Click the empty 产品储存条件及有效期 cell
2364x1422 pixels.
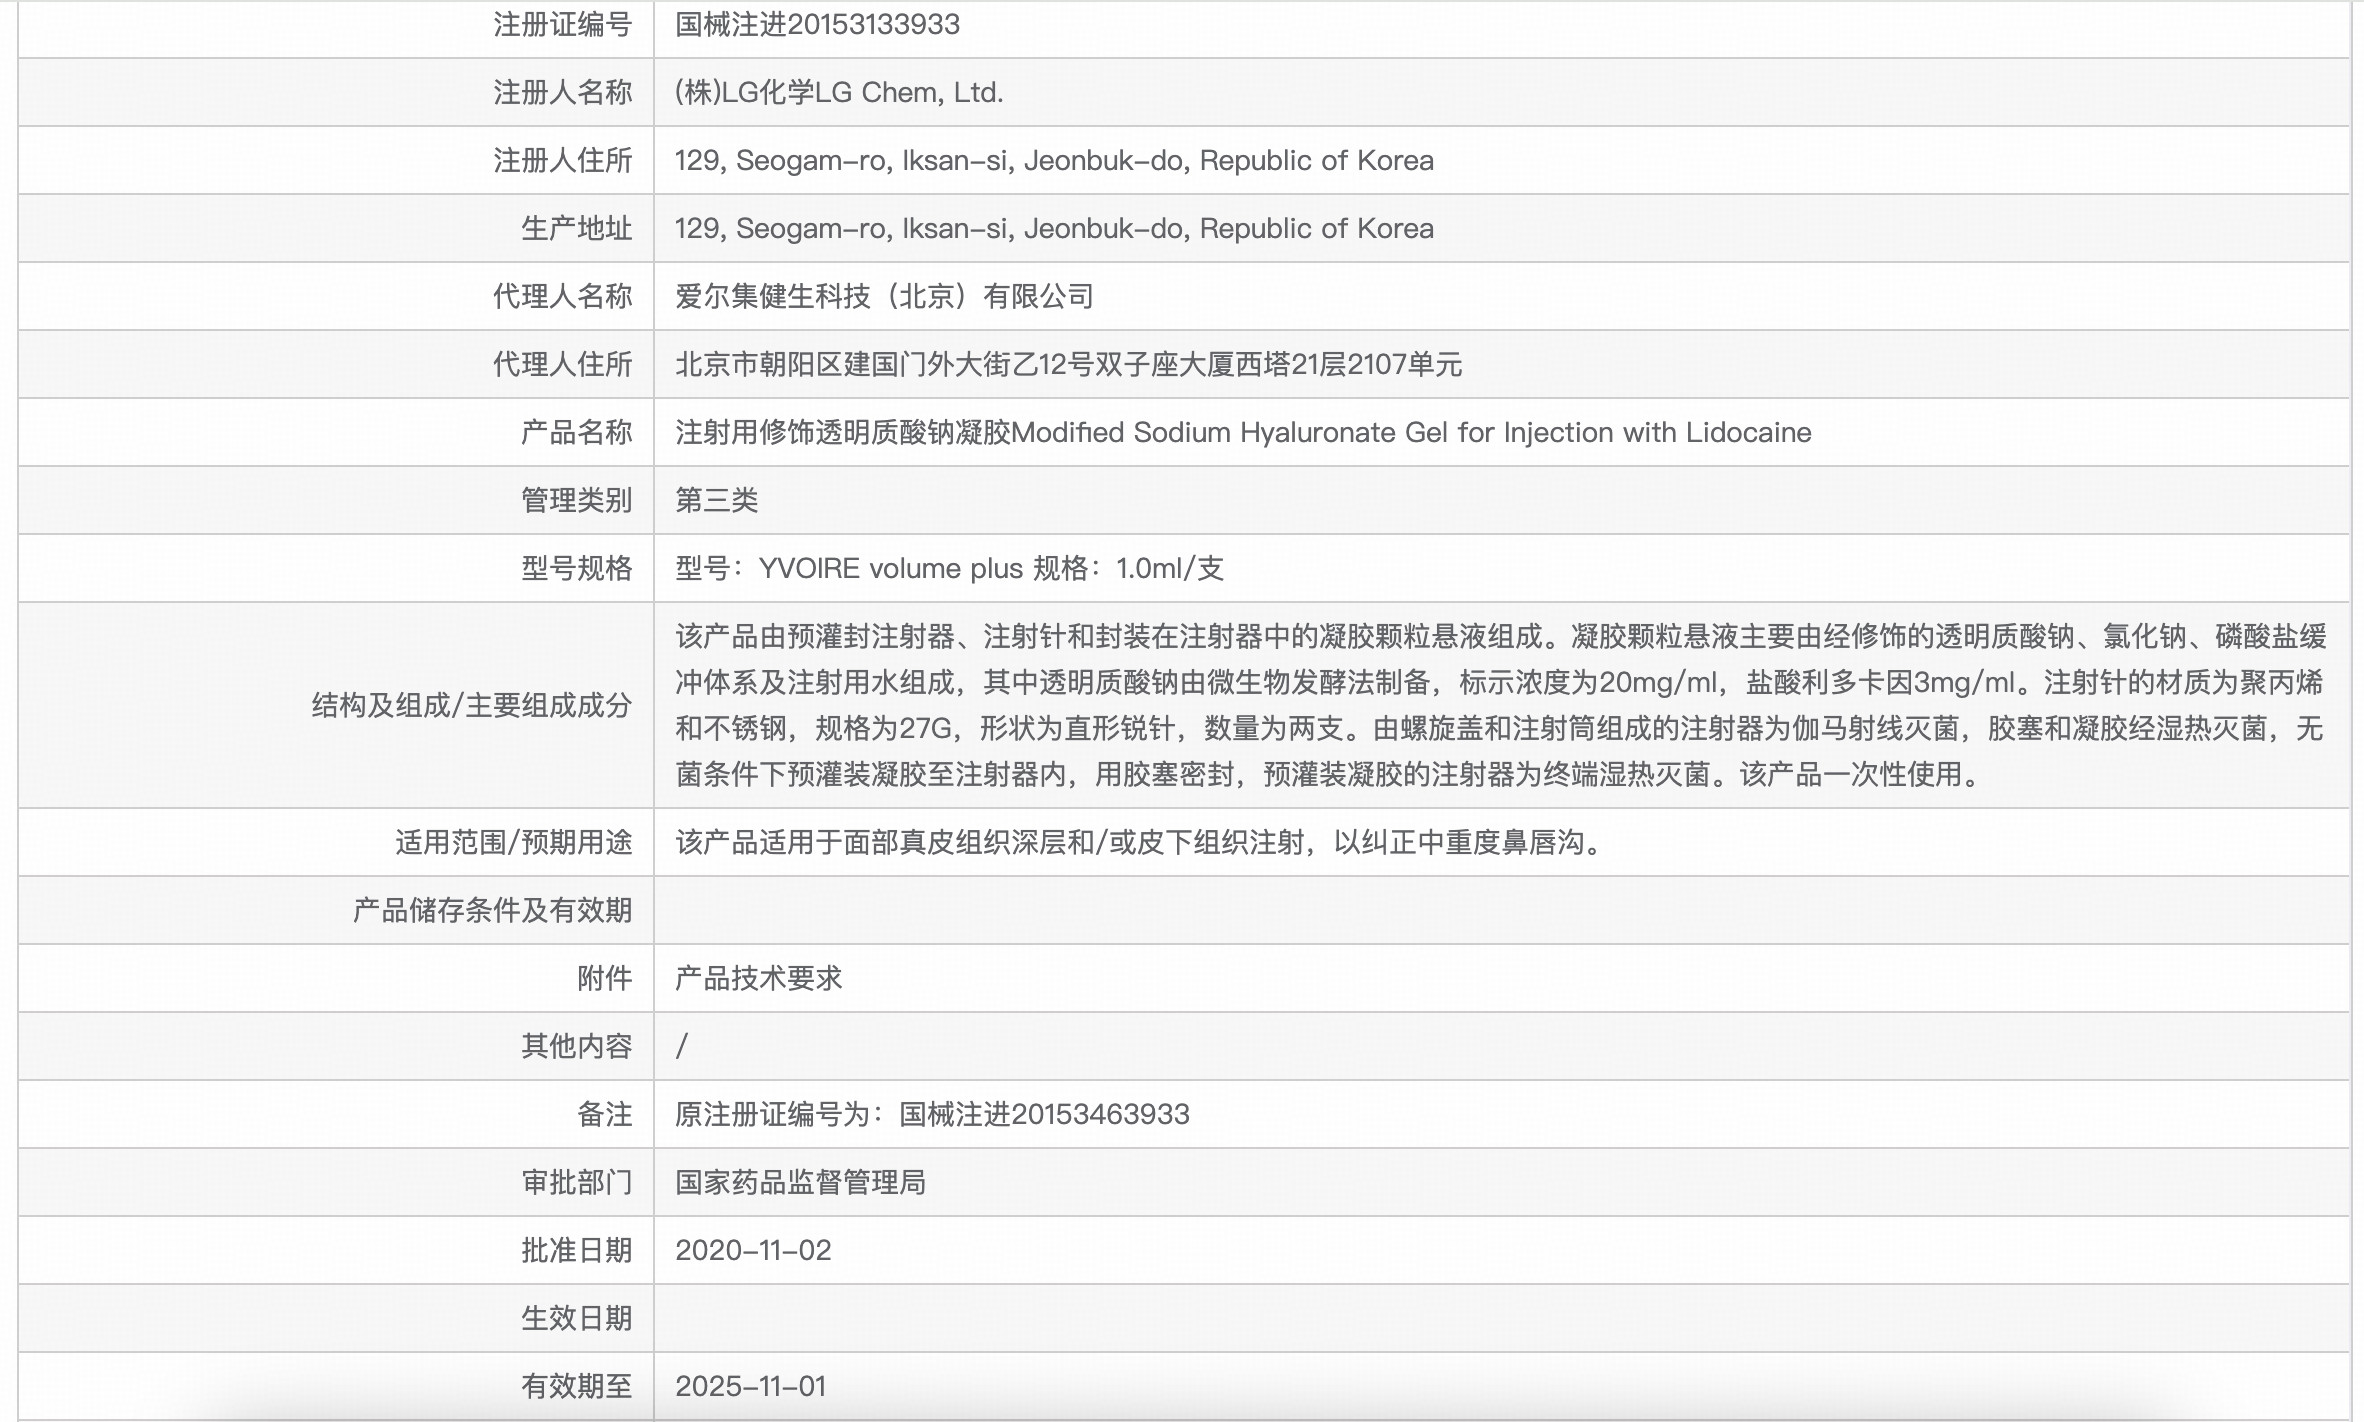(1498, 911)
